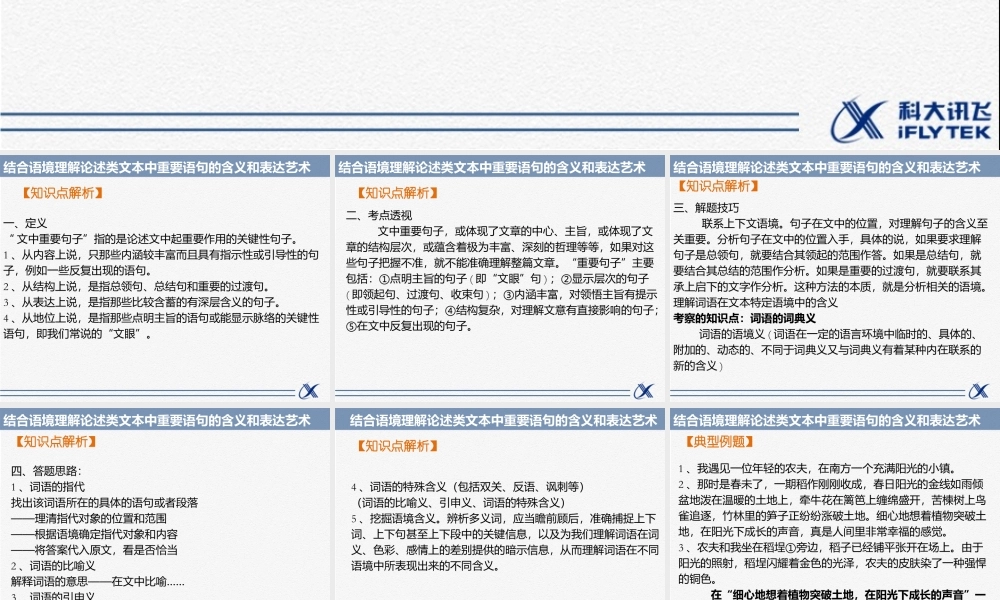Click the line 找出该词语所在的具体的语句或者段落

click(x=105, y=502)
